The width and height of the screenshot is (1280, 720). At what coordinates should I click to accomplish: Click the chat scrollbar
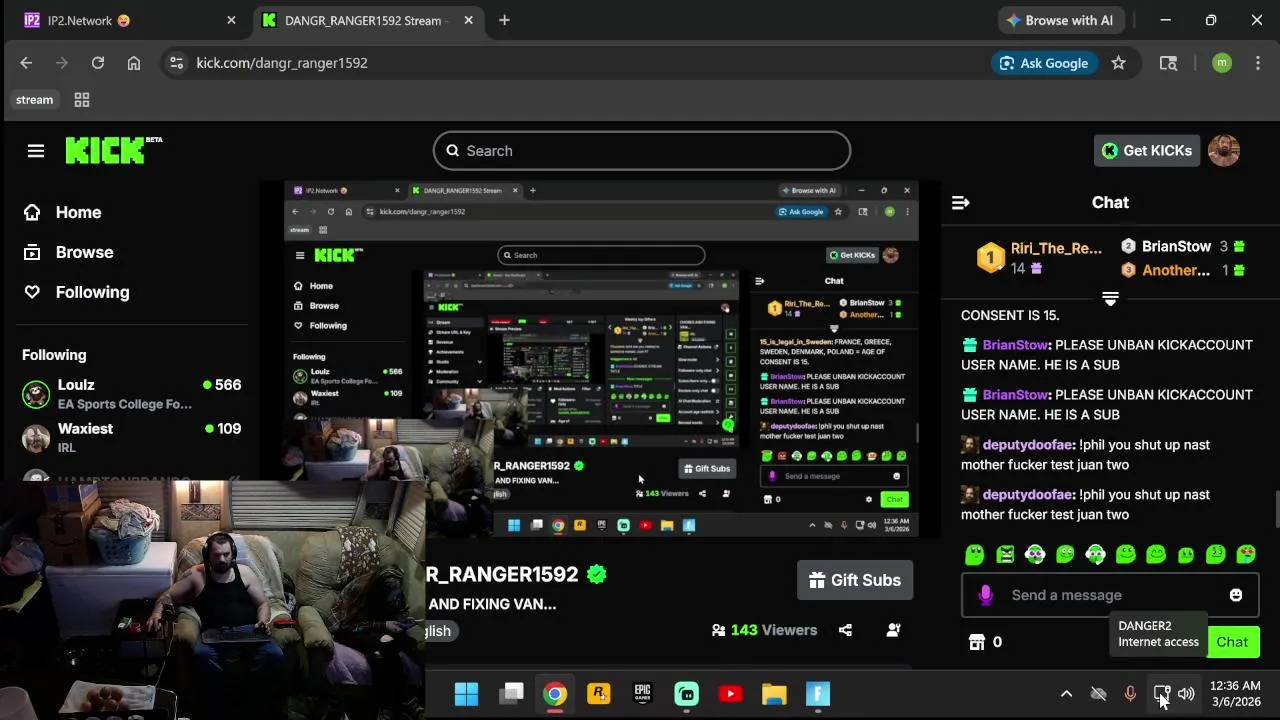coord(1276,510)
